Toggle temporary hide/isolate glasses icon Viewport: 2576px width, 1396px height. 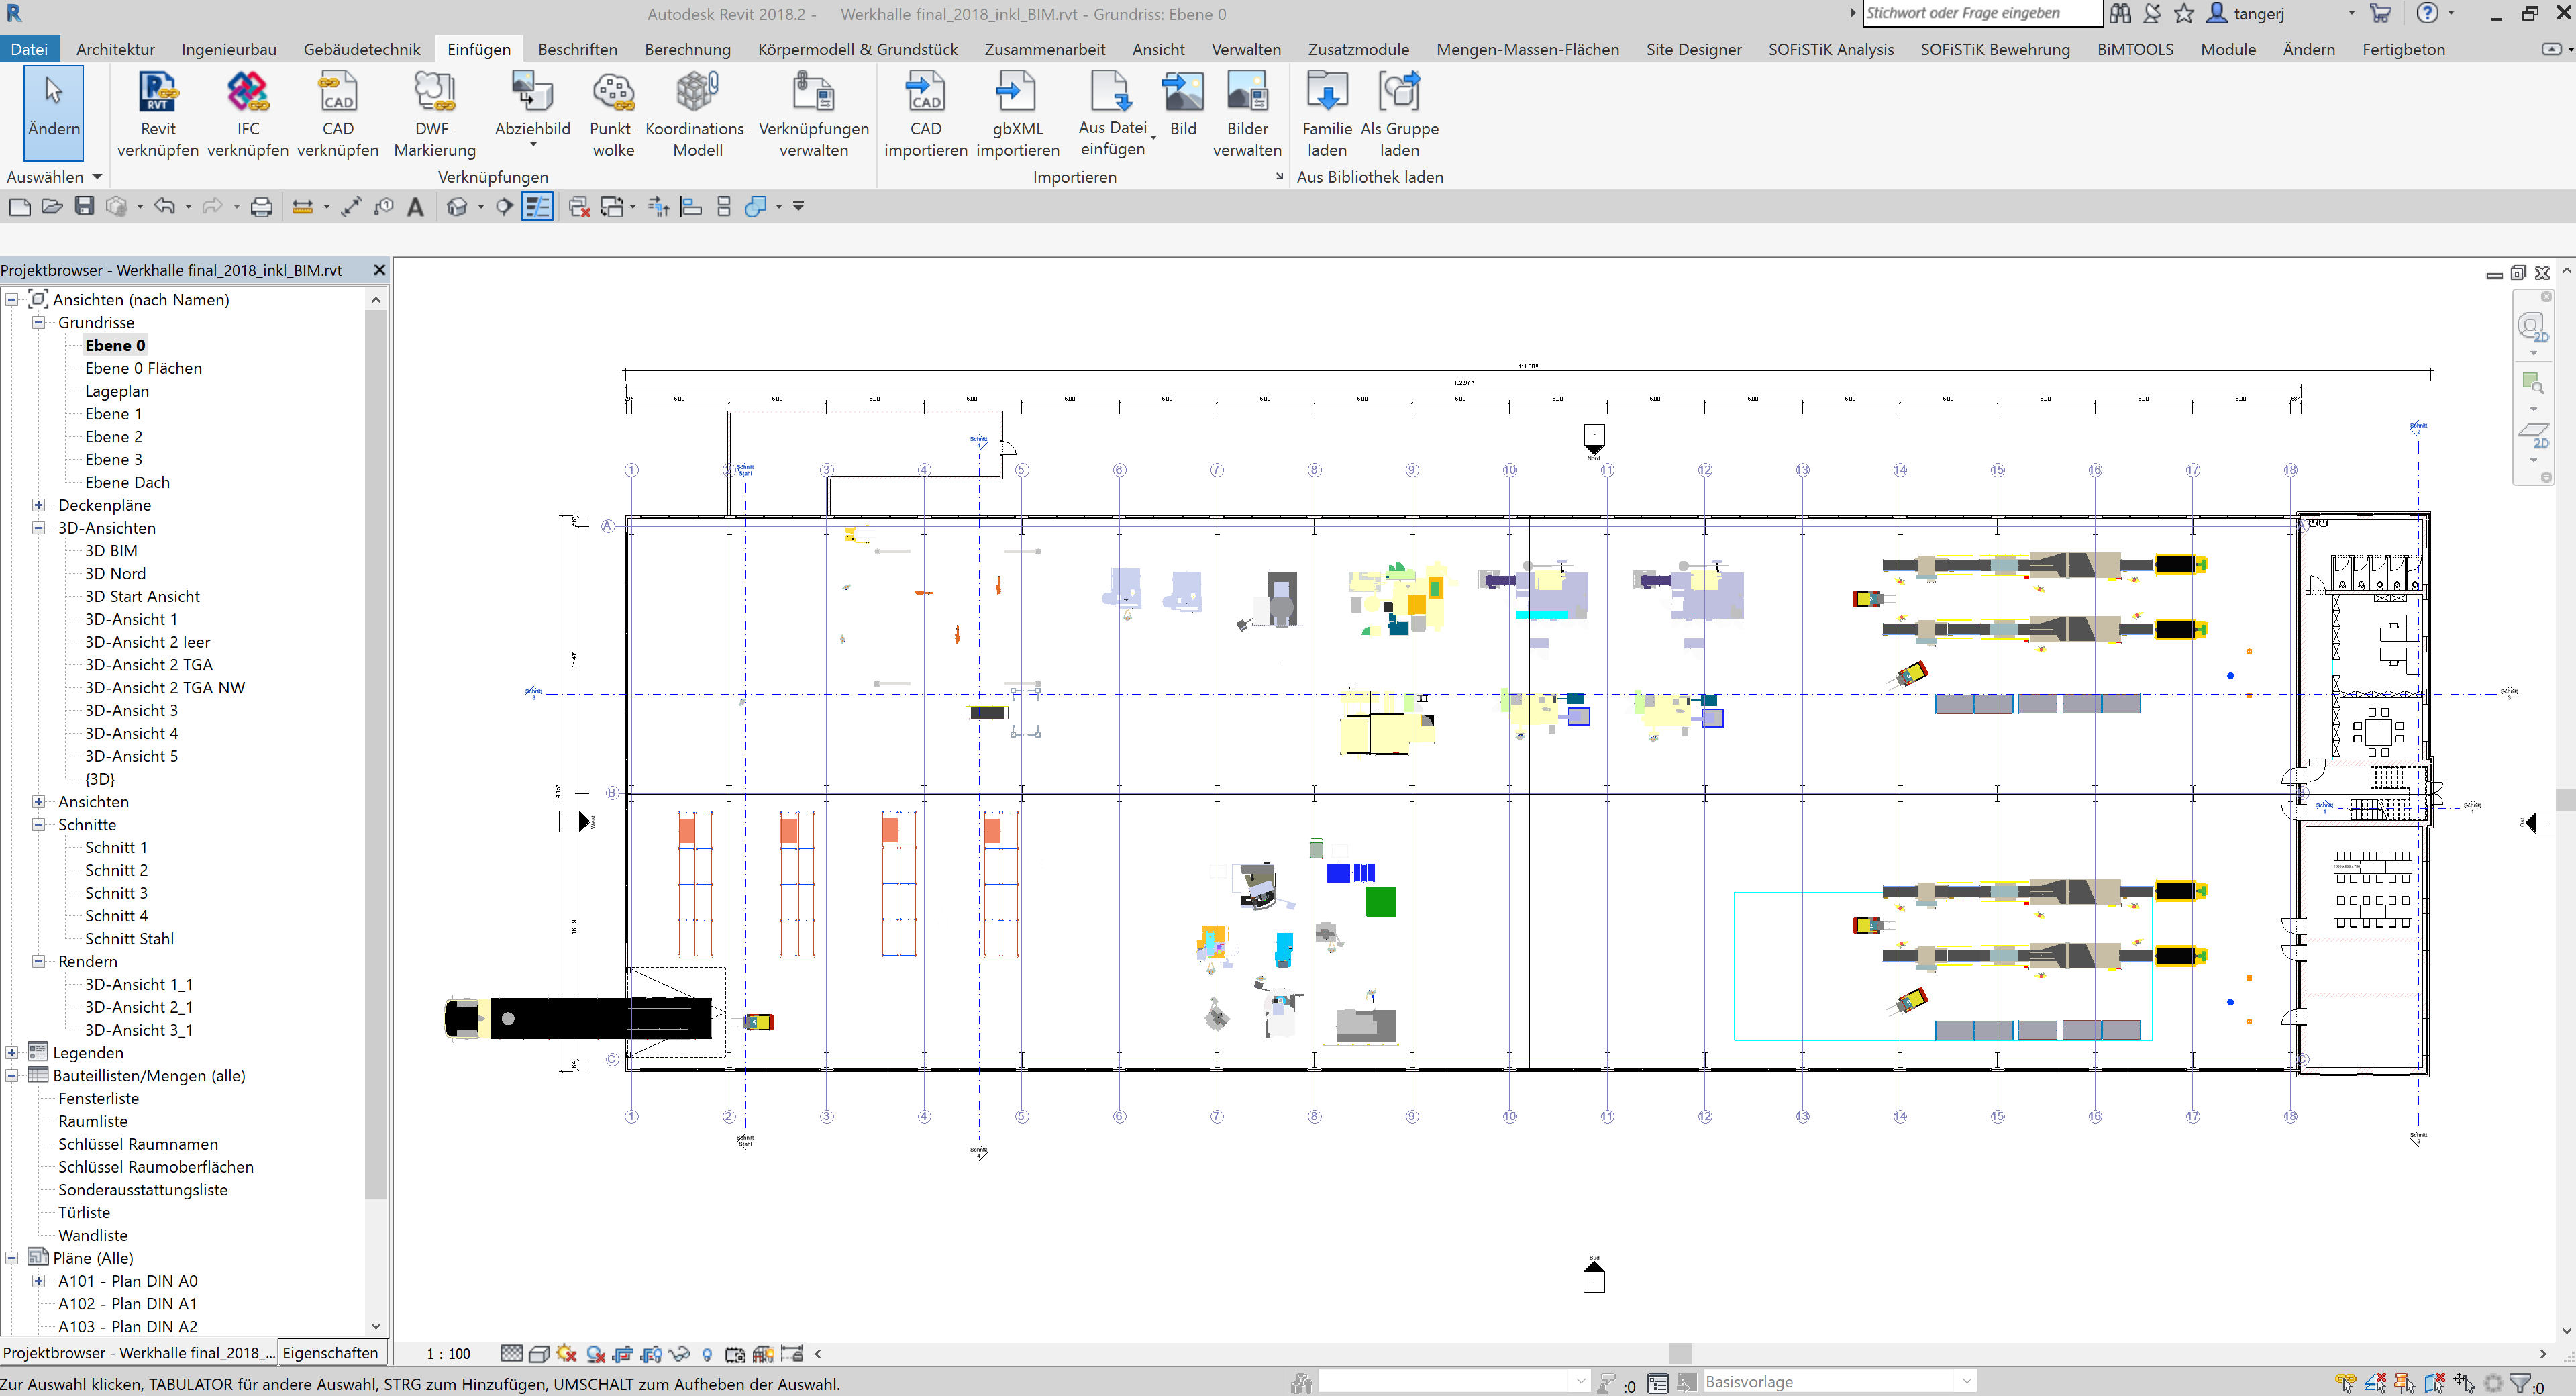click(x=680, y=1354)
